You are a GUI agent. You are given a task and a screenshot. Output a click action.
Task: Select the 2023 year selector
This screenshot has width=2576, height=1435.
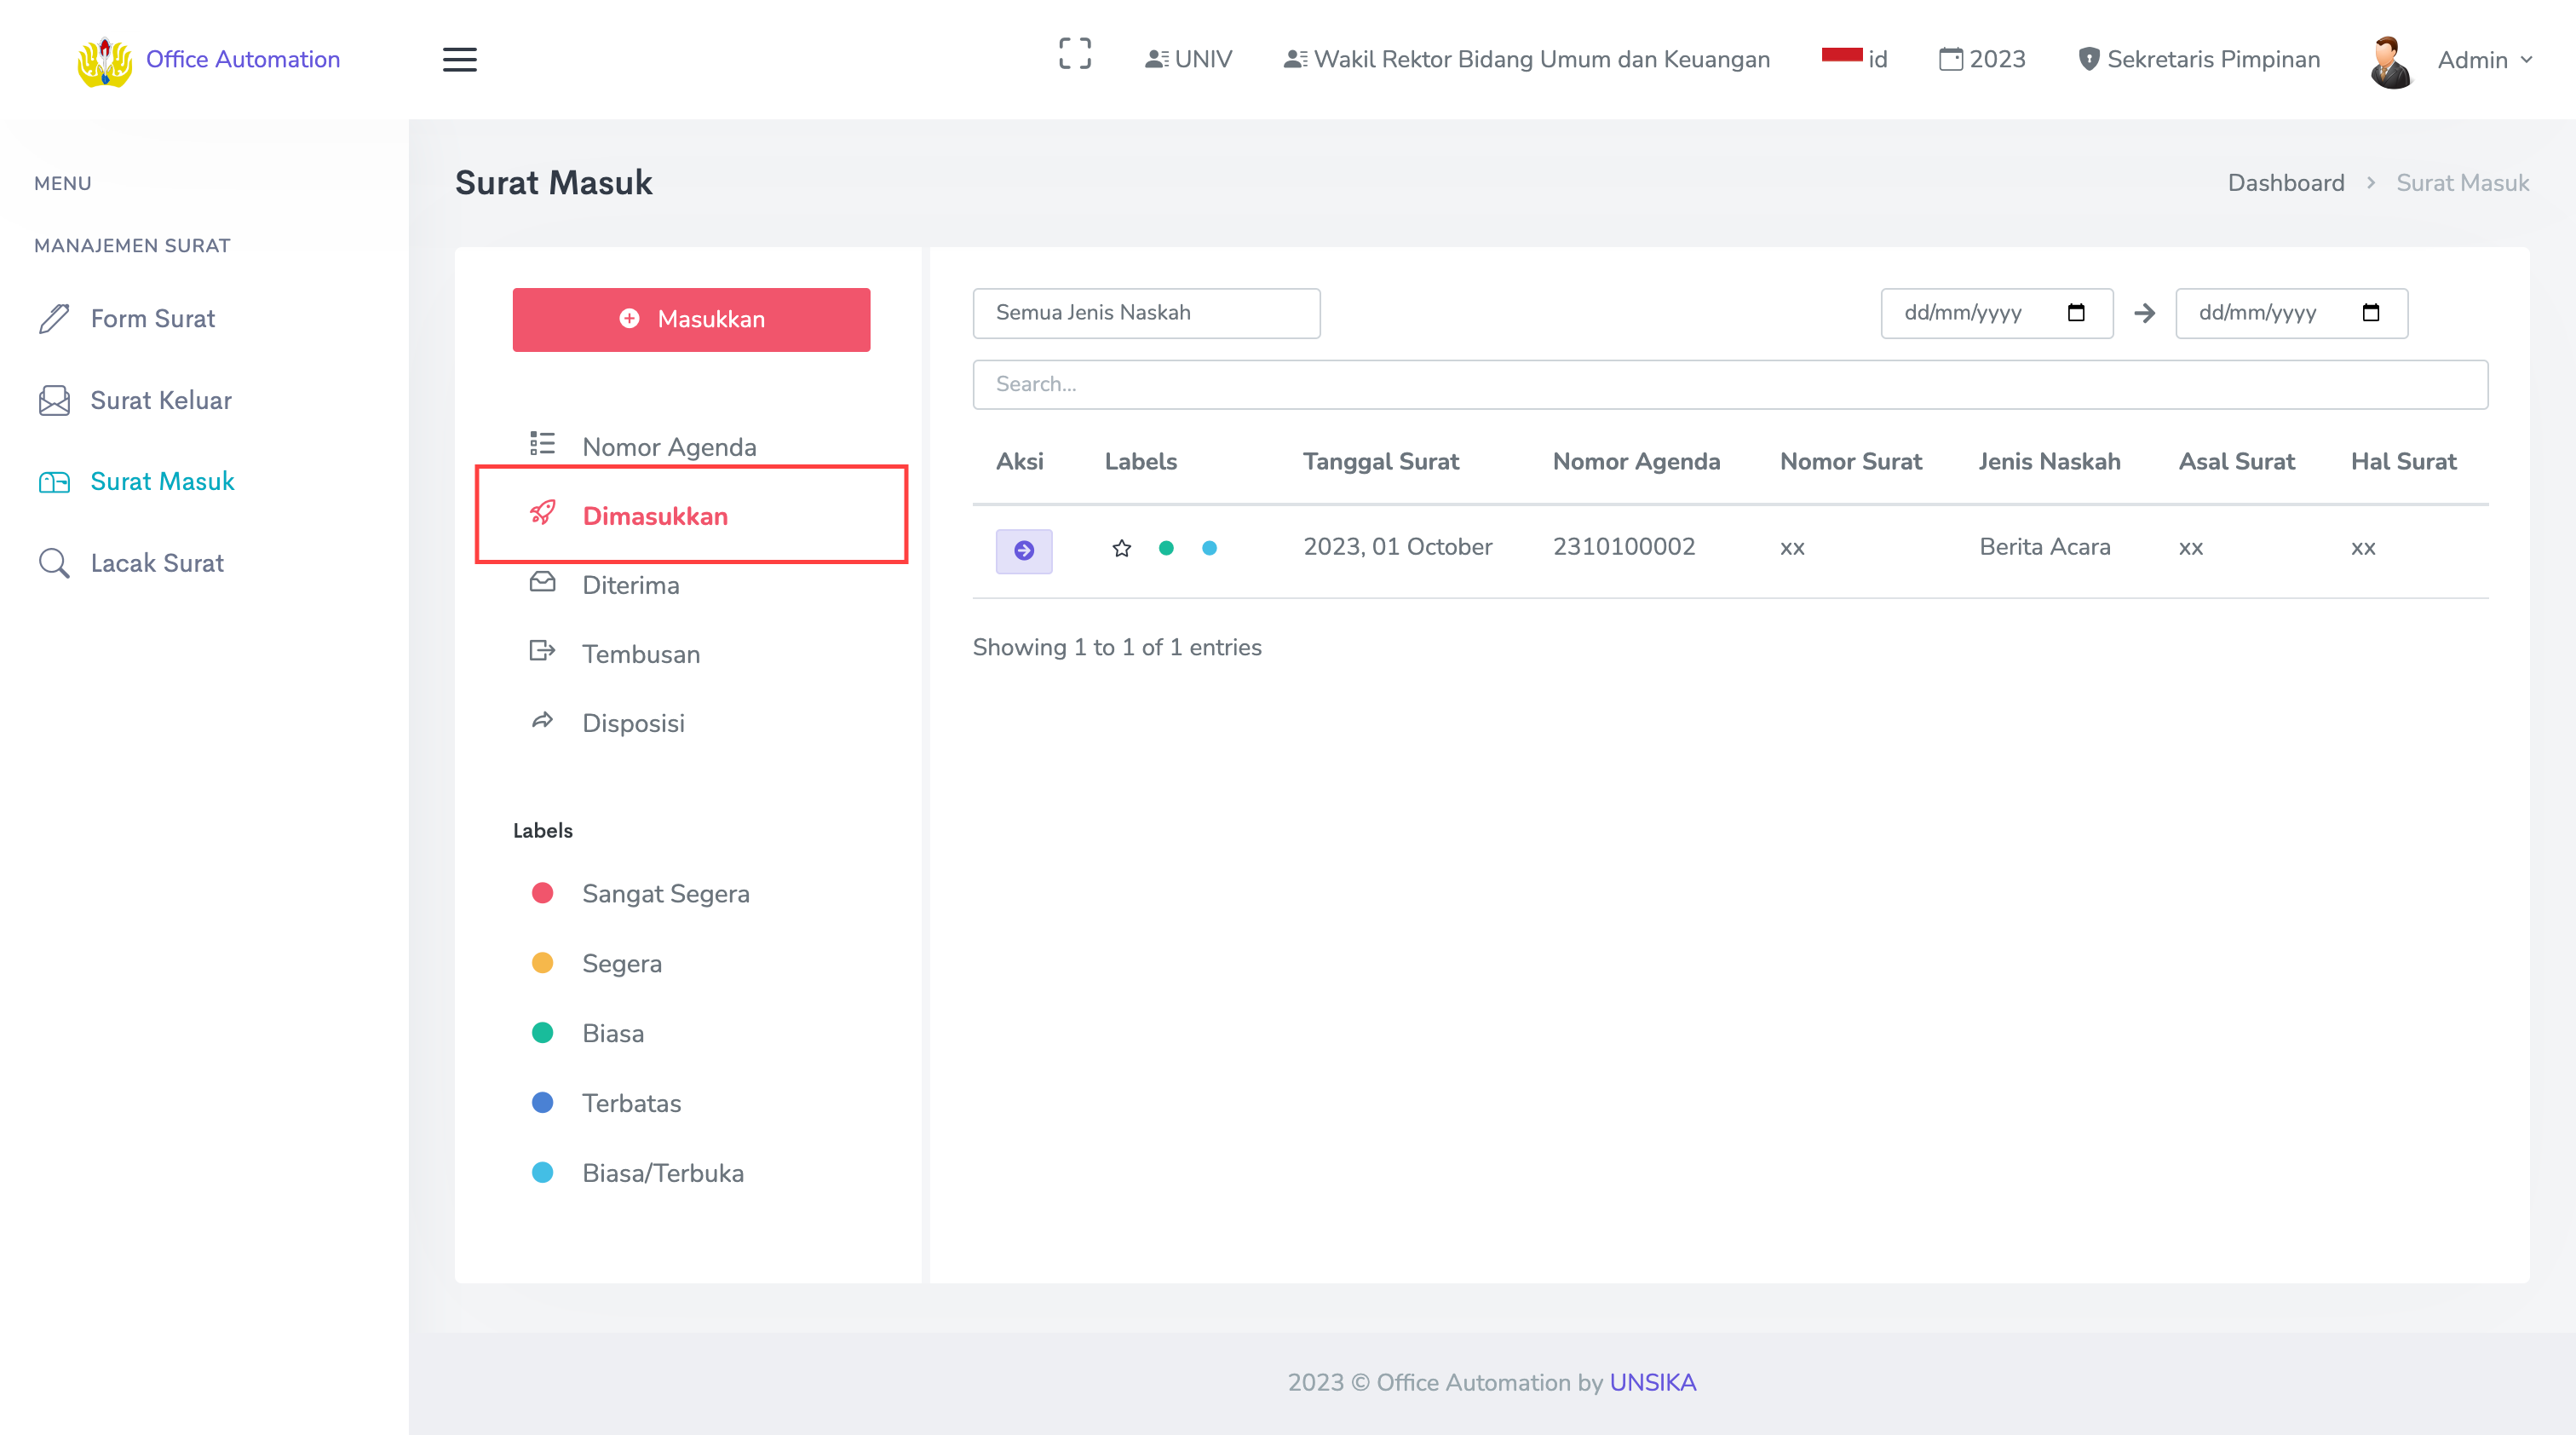pyautogui.click(x=1981, y=59)
